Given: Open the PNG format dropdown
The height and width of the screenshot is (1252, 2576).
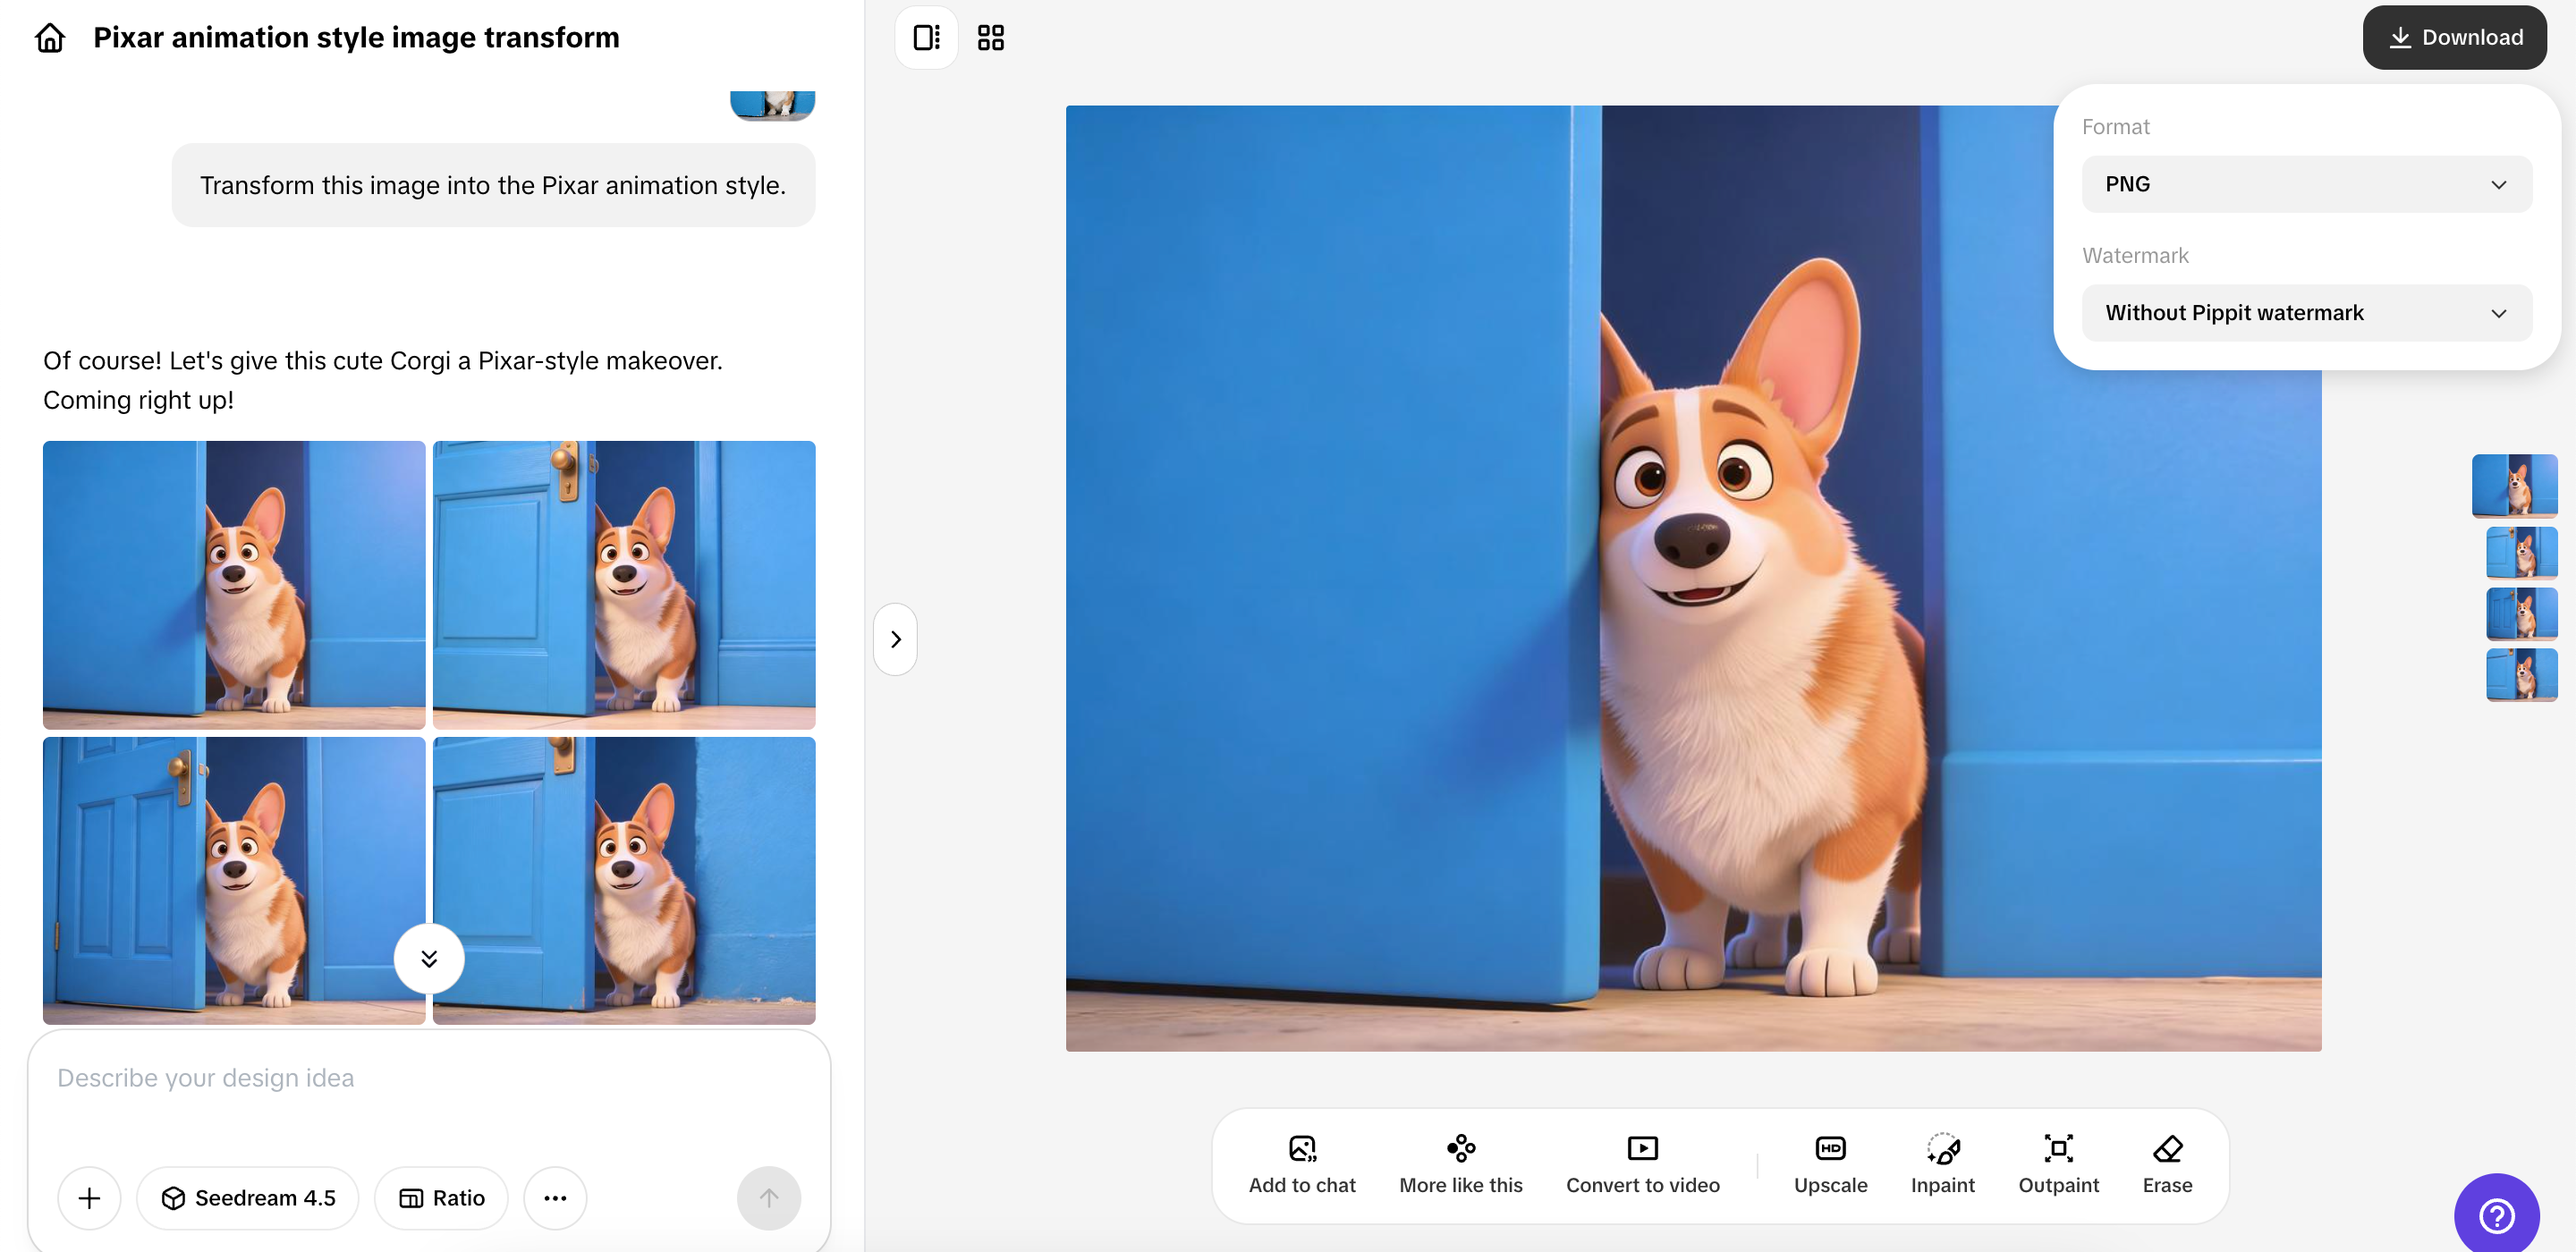Looking at the screenshot, I should click(2306, 184).
